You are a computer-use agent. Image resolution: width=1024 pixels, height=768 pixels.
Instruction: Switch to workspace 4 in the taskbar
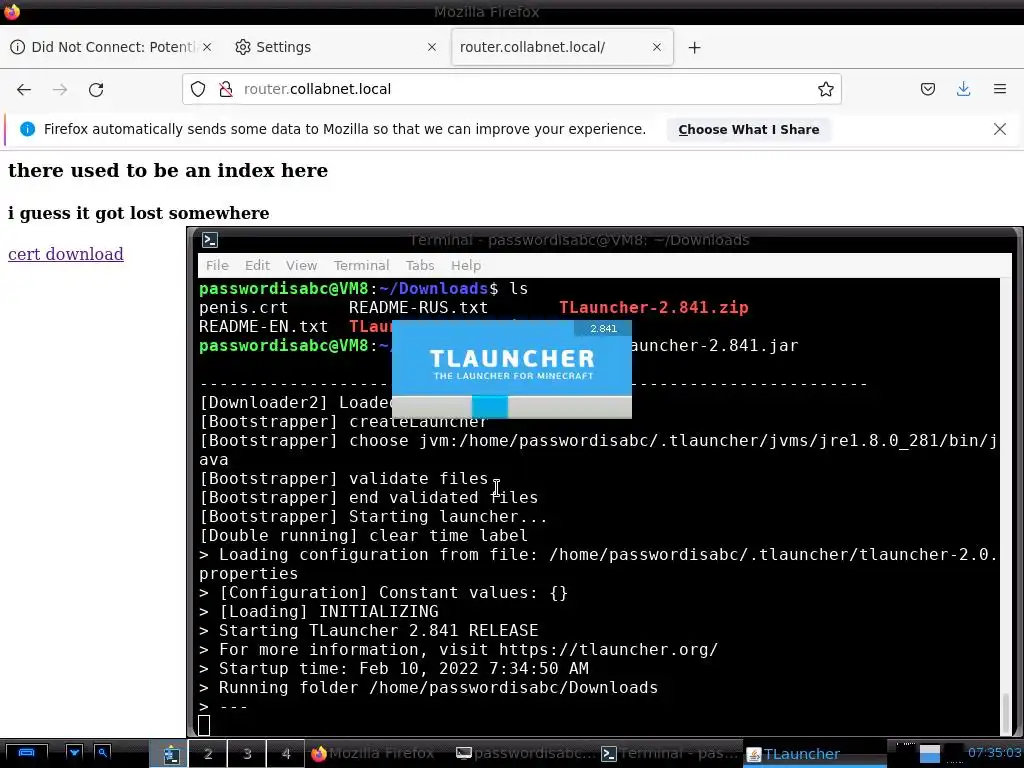point(285,754)
